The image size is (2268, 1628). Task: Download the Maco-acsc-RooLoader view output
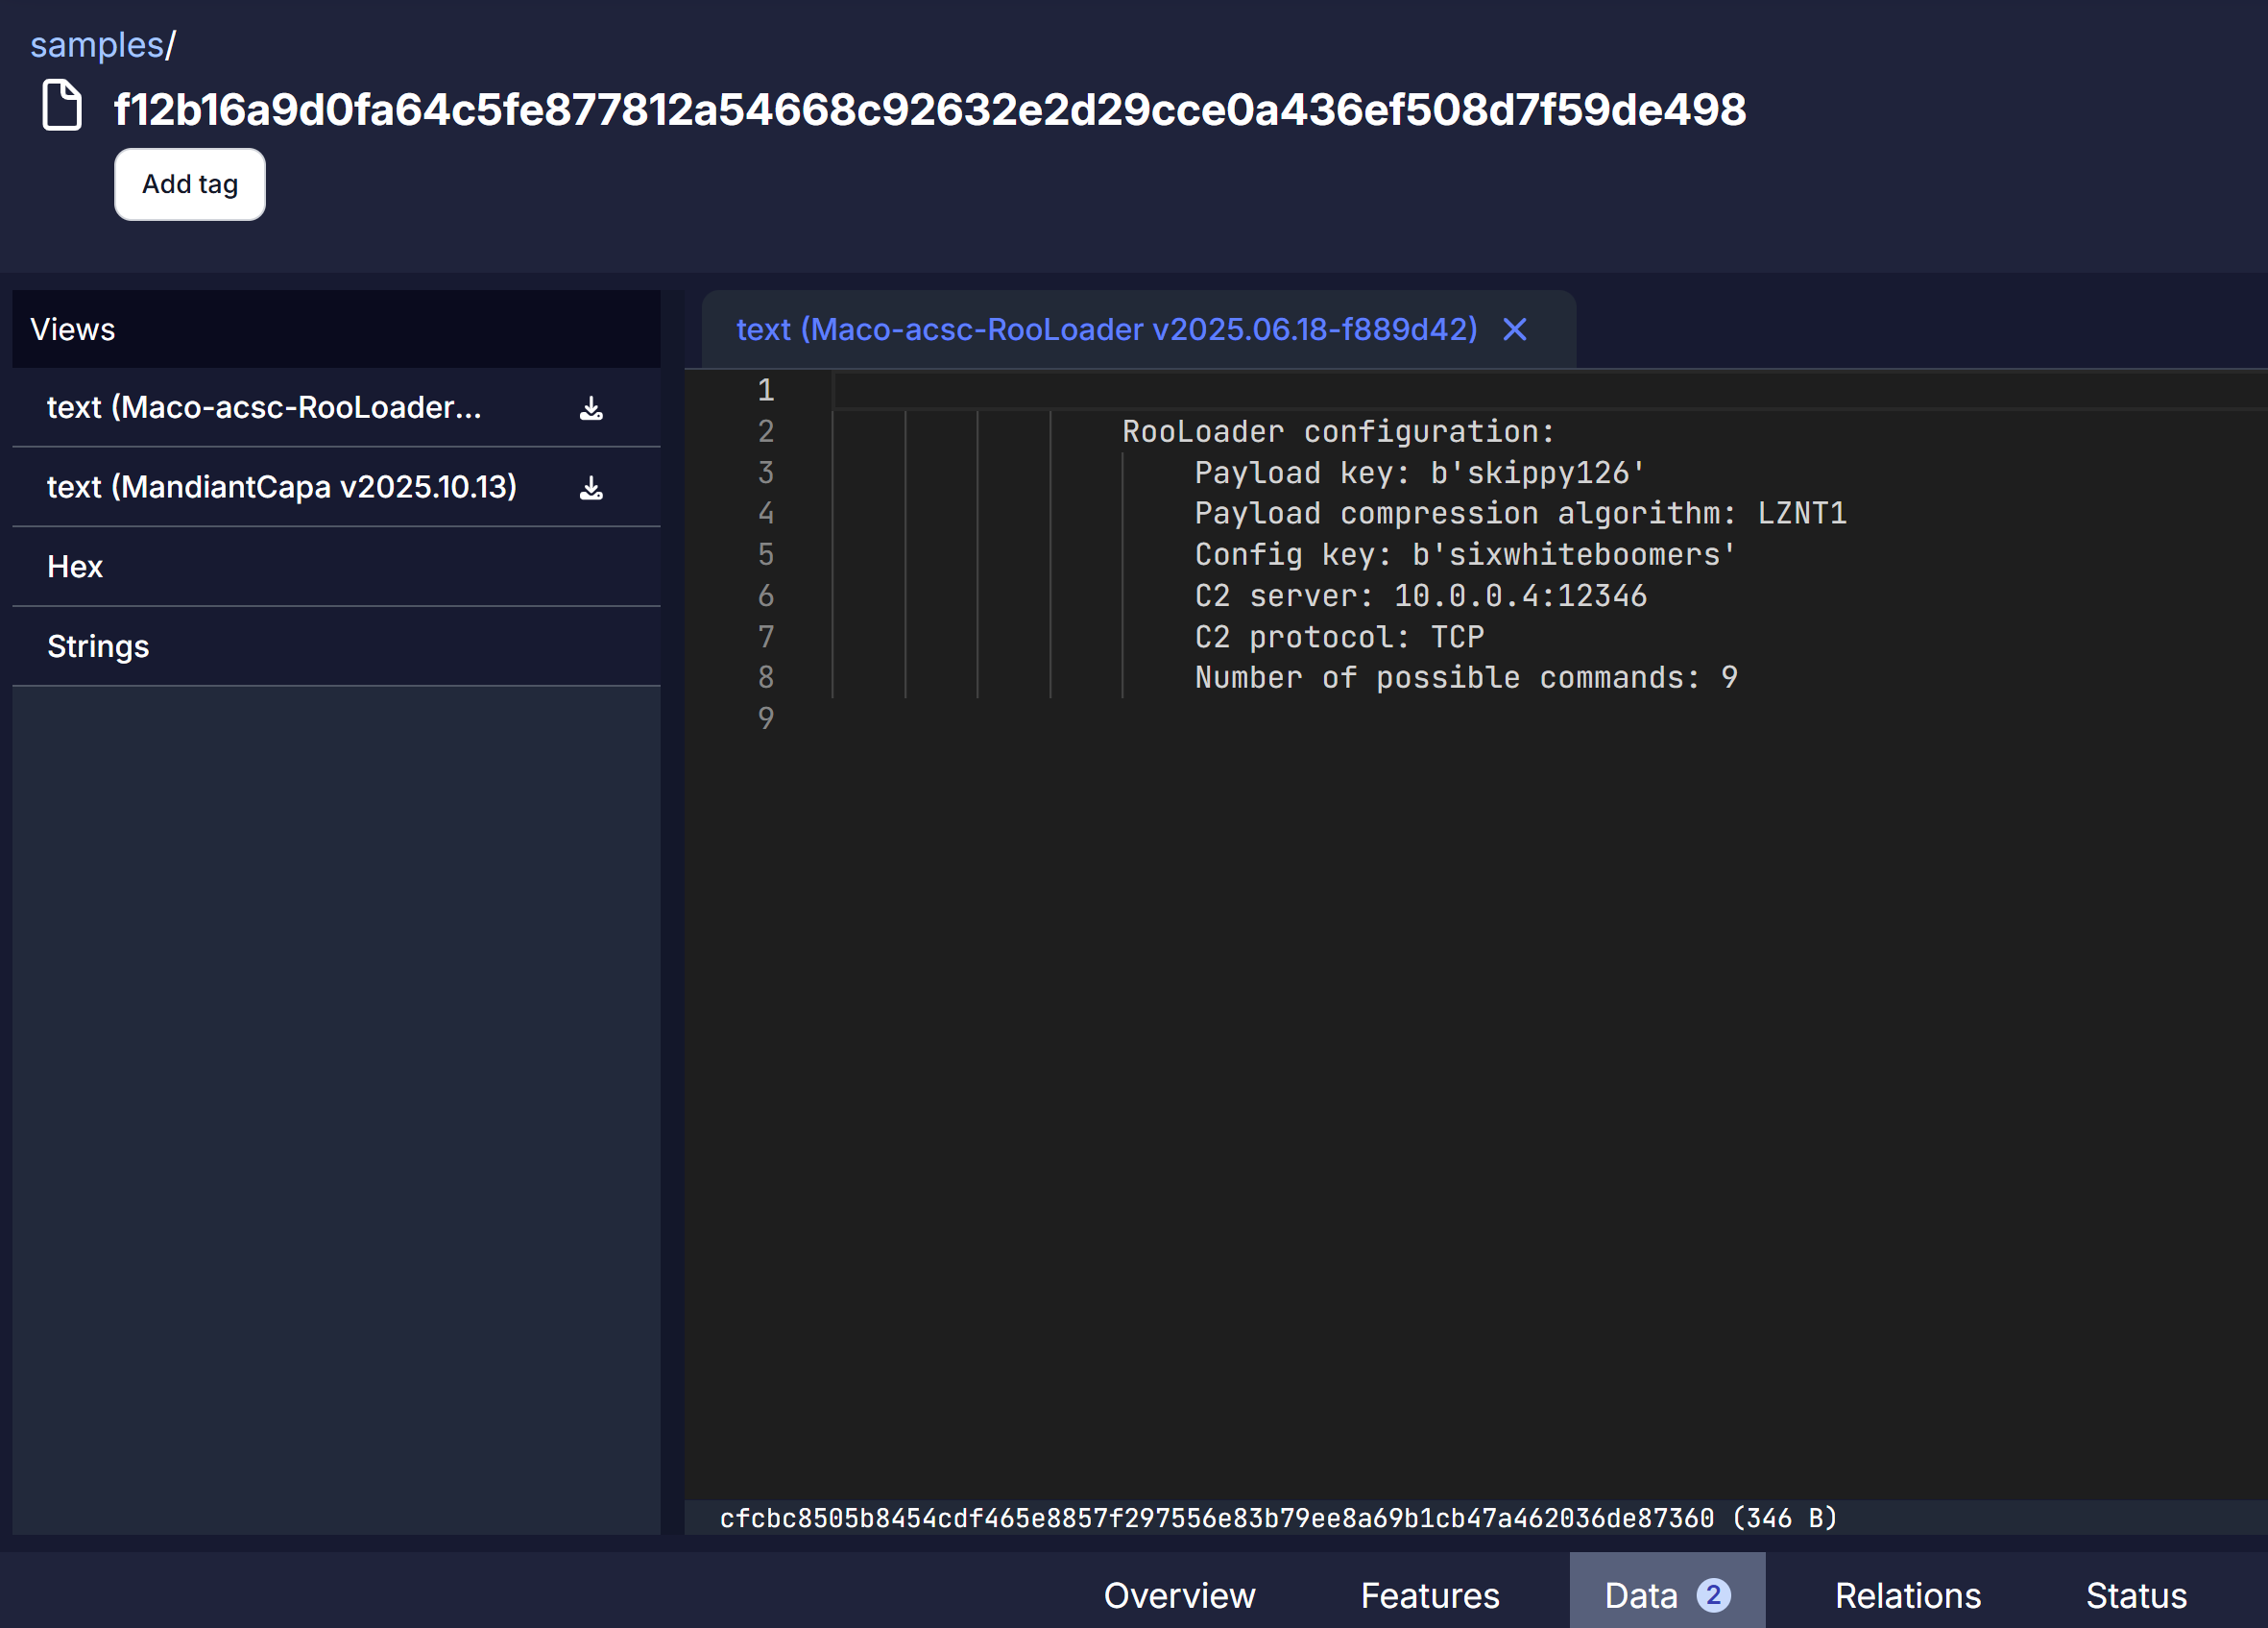point(591,407)
